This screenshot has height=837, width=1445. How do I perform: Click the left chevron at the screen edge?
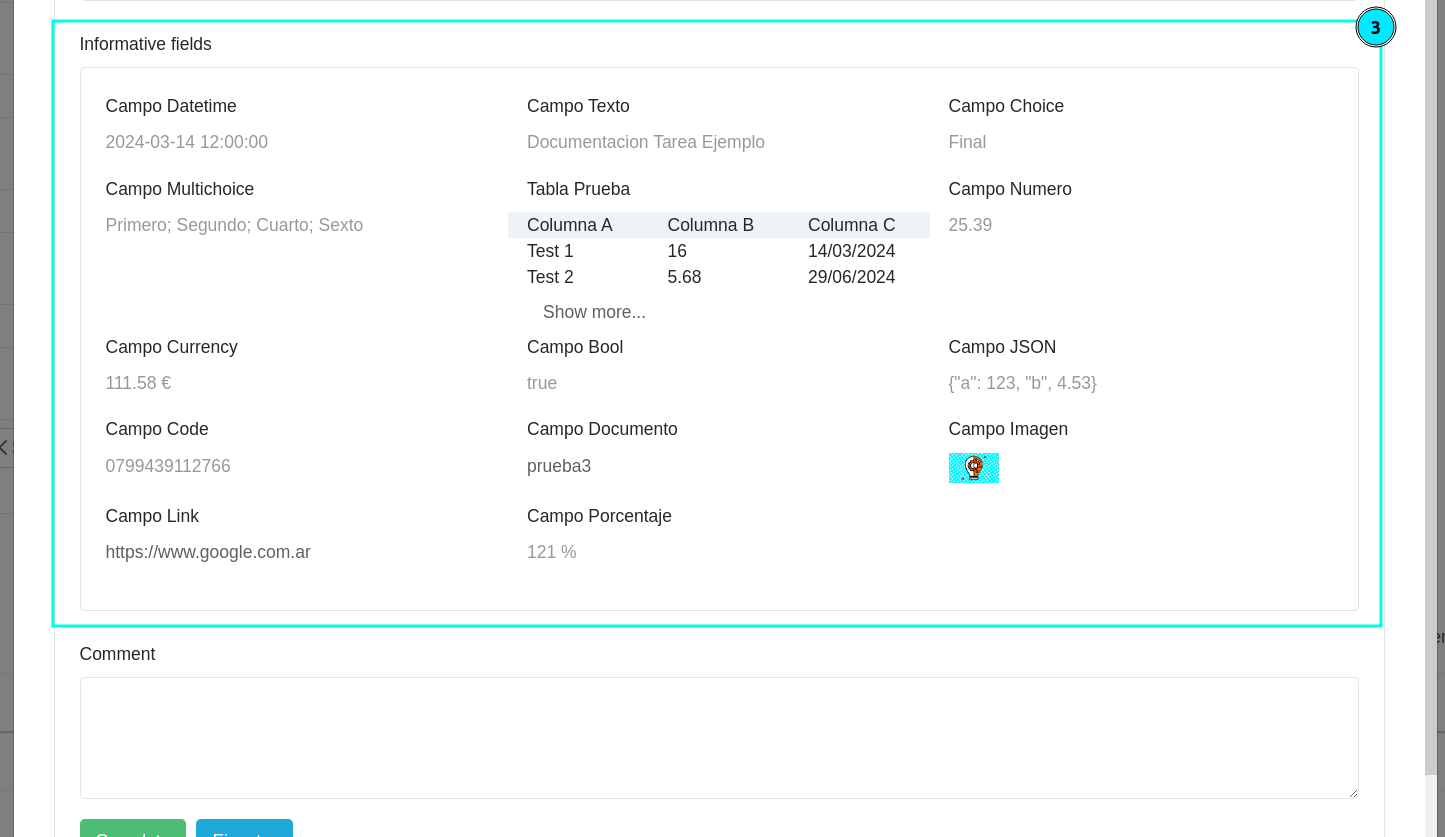[5, 447]
